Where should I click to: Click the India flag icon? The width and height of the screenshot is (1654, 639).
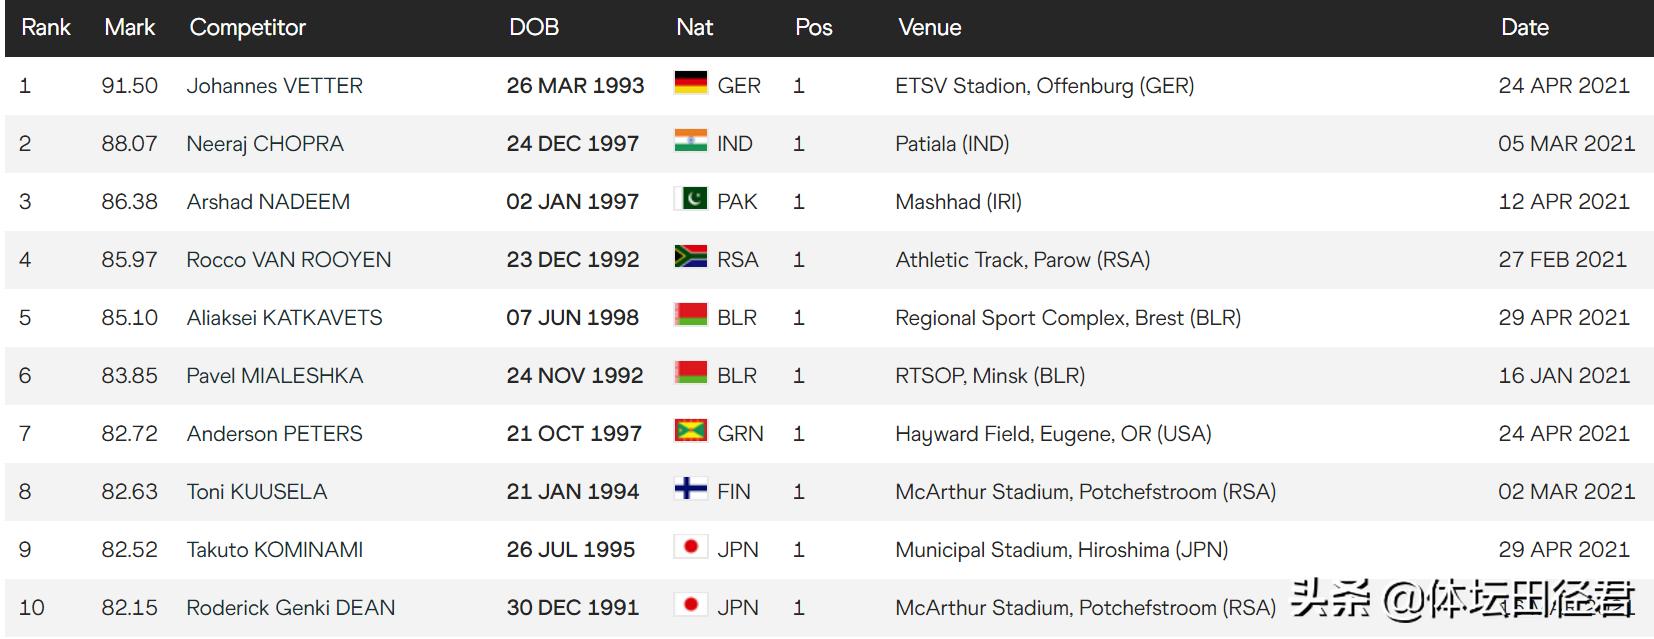tap(690, 141)
